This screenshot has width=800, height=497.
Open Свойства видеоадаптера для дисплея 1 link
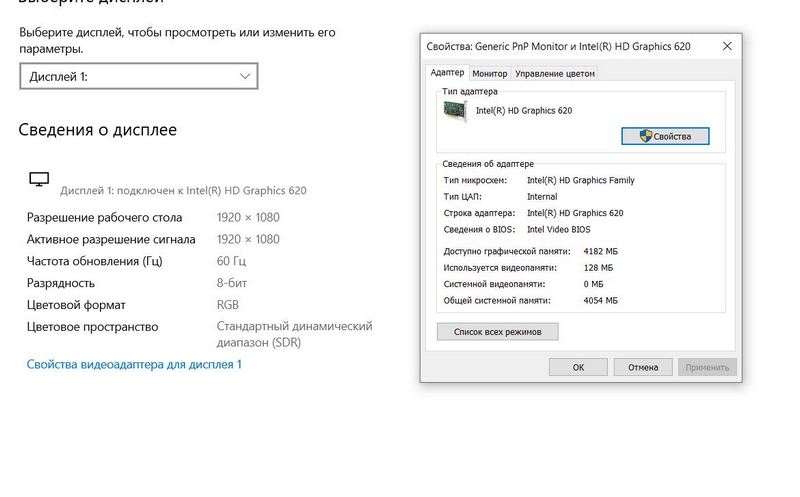coord(134,365)
